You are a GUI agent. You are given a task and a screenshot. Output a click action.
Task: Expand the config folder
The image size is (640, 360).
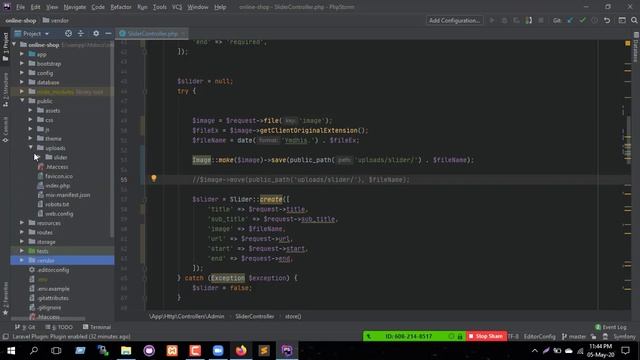tap(22, 73)
